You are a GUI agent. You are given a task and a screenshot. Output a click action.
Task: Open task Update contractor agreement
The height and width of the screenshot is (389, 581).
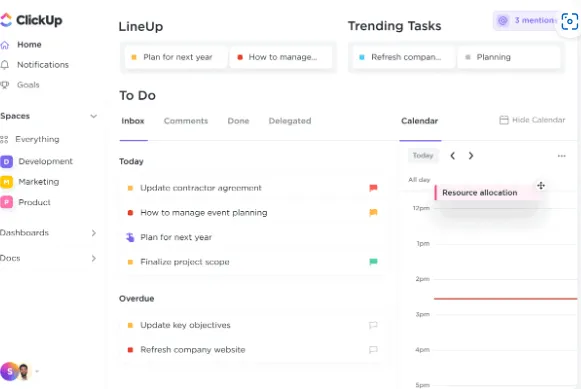coord(200,188)
